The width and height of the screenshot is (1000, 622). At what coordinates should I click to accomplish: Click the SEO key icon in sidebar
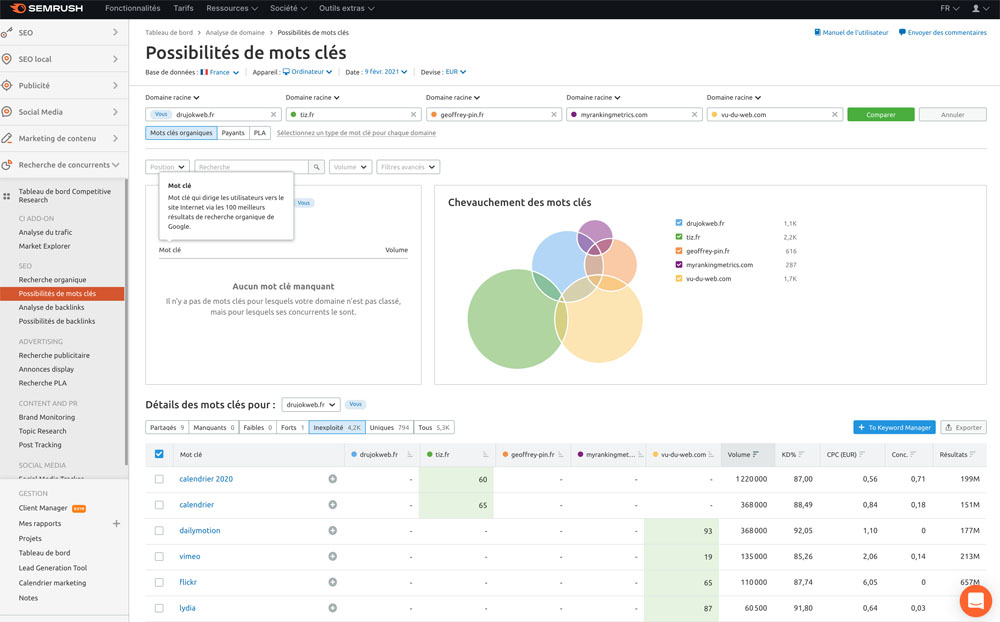[6, 33]
